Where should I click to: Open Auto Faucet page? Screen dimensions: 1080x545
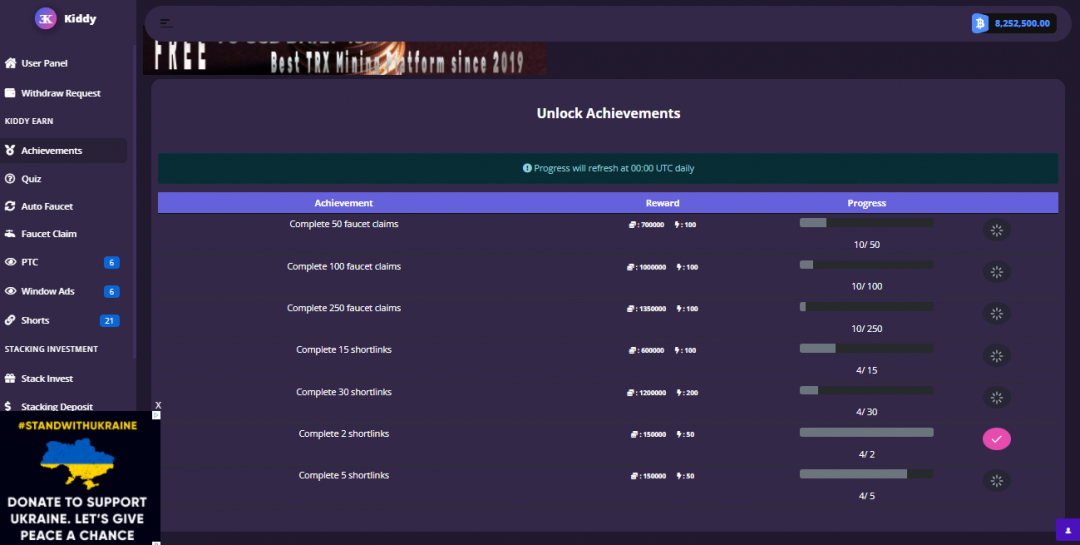(x=47, y=206)
